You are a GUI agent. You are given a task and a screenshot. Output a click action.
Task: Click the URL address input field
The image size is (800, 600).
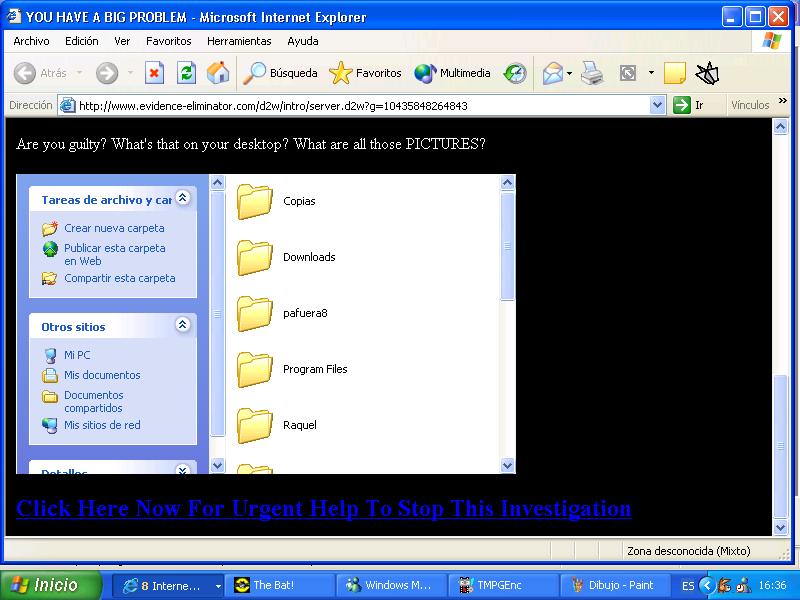(x=360, y=105)
